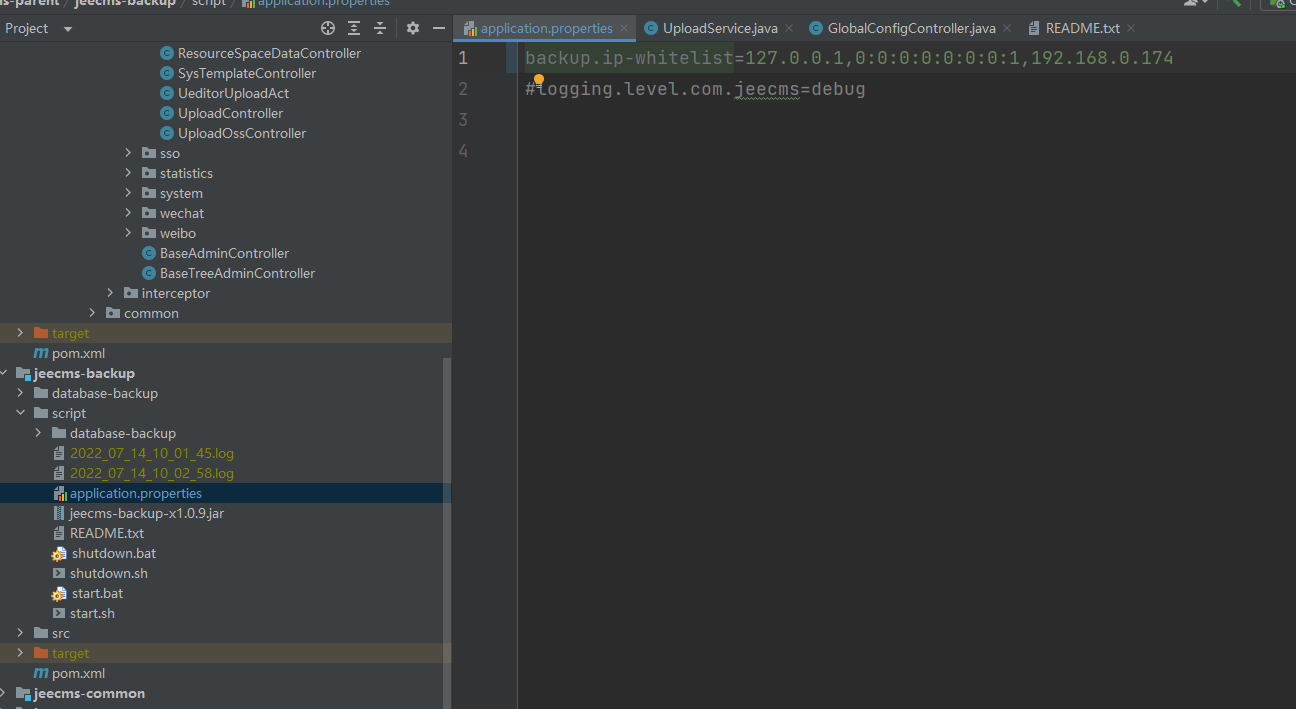Viewport: 1296px width, 709px height.
Task: Hide the Project tool window
Action: pos(439,28)
